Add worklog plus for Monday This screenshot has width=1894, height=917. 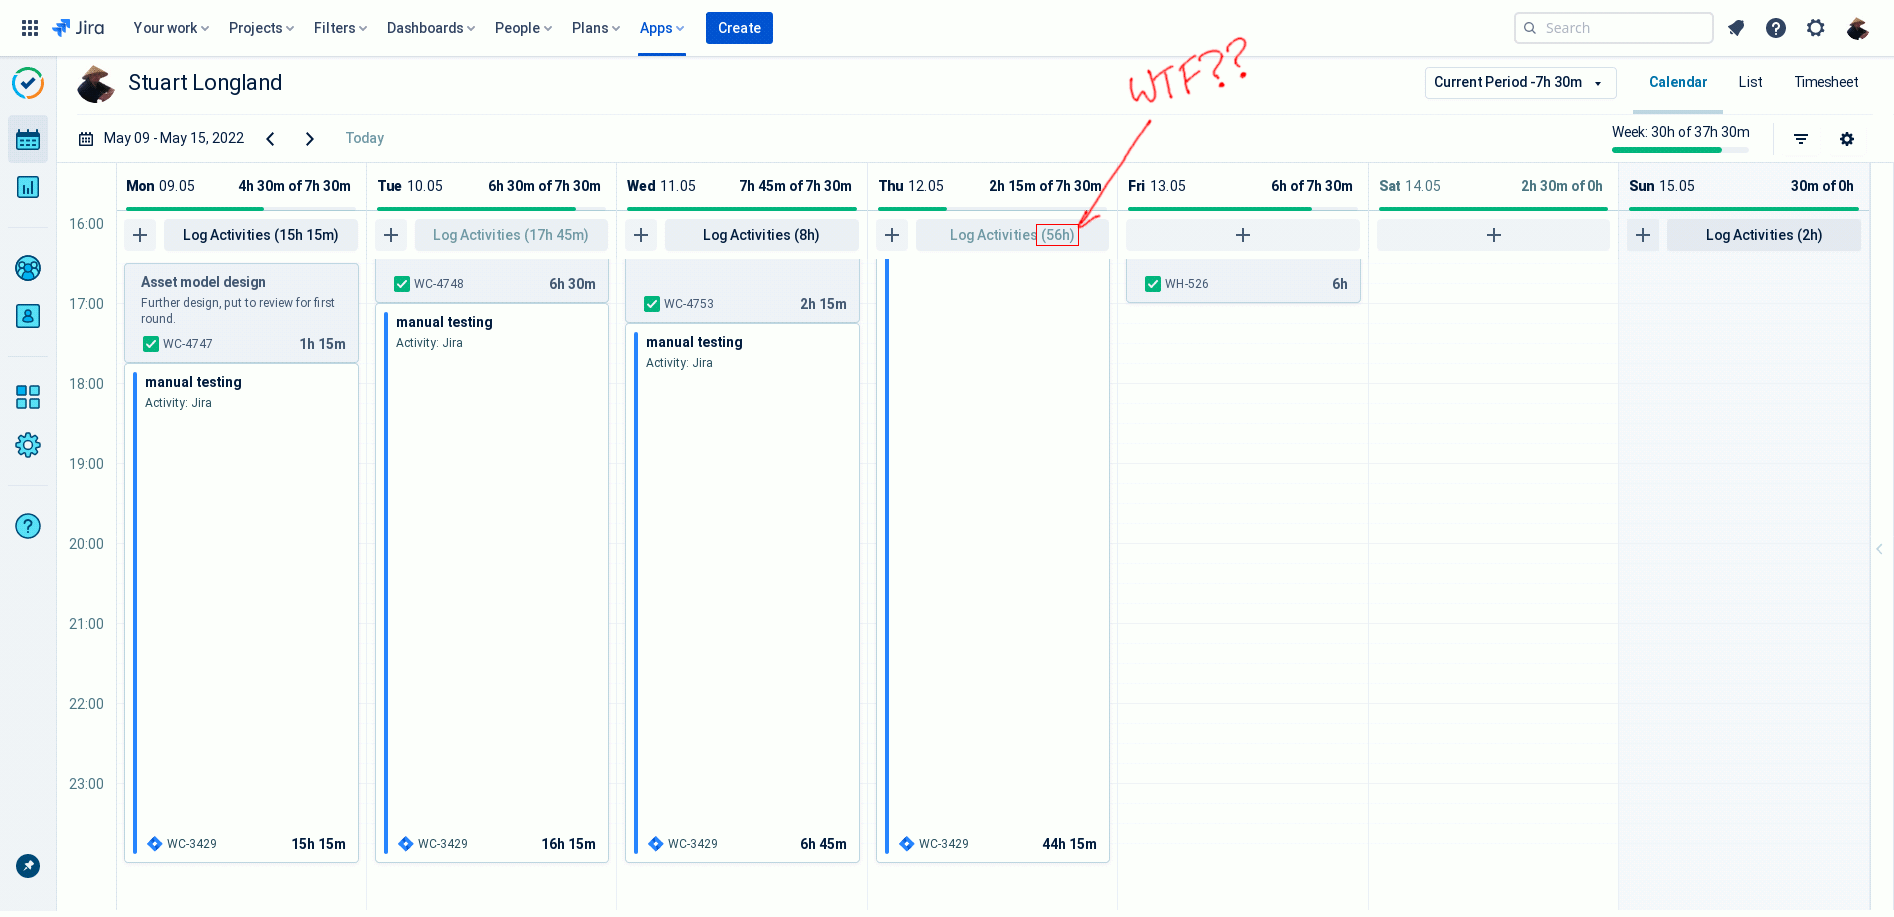point(140,235)
